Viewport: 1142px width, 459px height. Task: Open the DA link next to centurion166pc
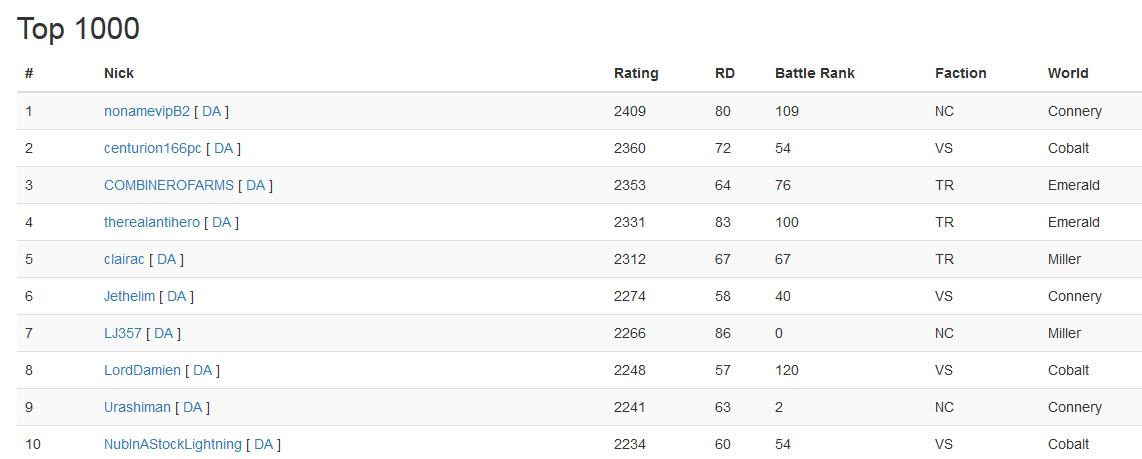point(223,148)
